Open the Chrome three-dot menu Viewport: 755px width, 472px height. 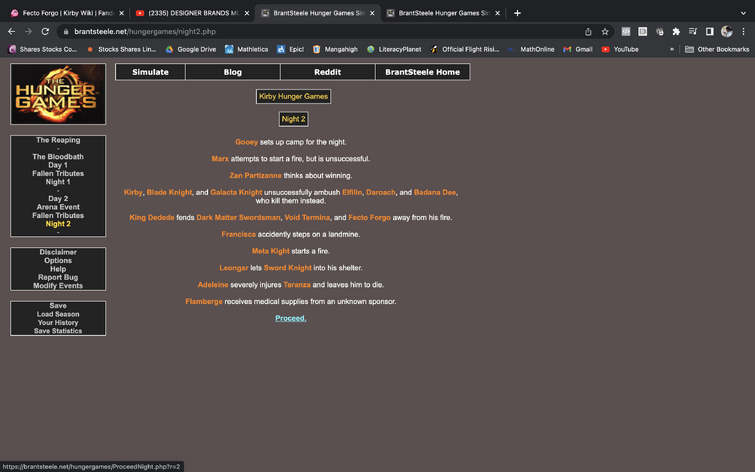[x=743, y=31]
